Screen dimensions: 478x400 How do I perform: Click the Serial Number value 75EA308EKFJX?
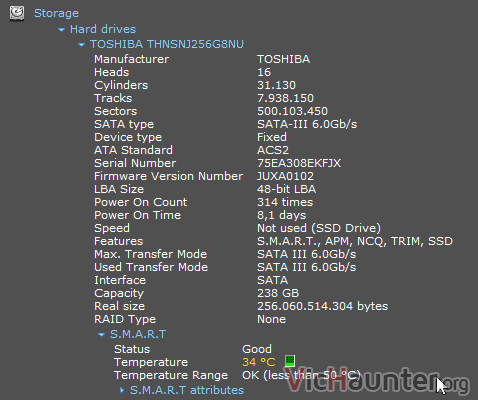pos(299,163)
